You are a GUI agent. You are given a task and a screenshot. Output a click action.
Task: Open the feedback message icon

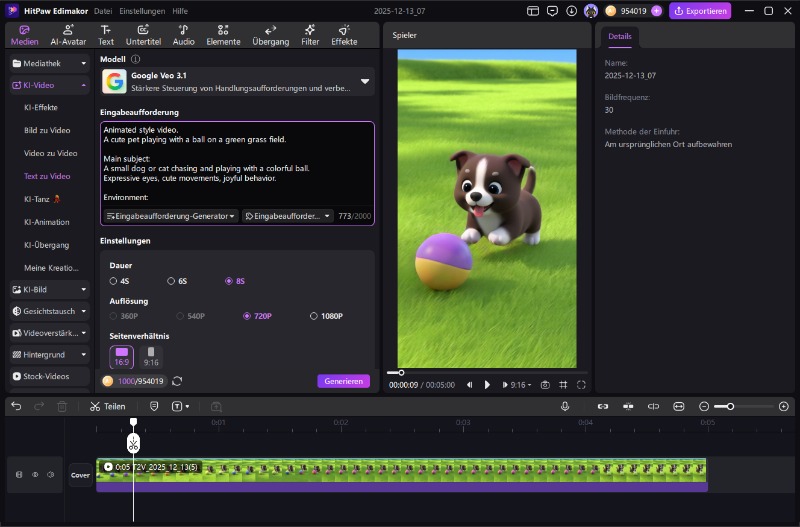(x=552, y=11)
